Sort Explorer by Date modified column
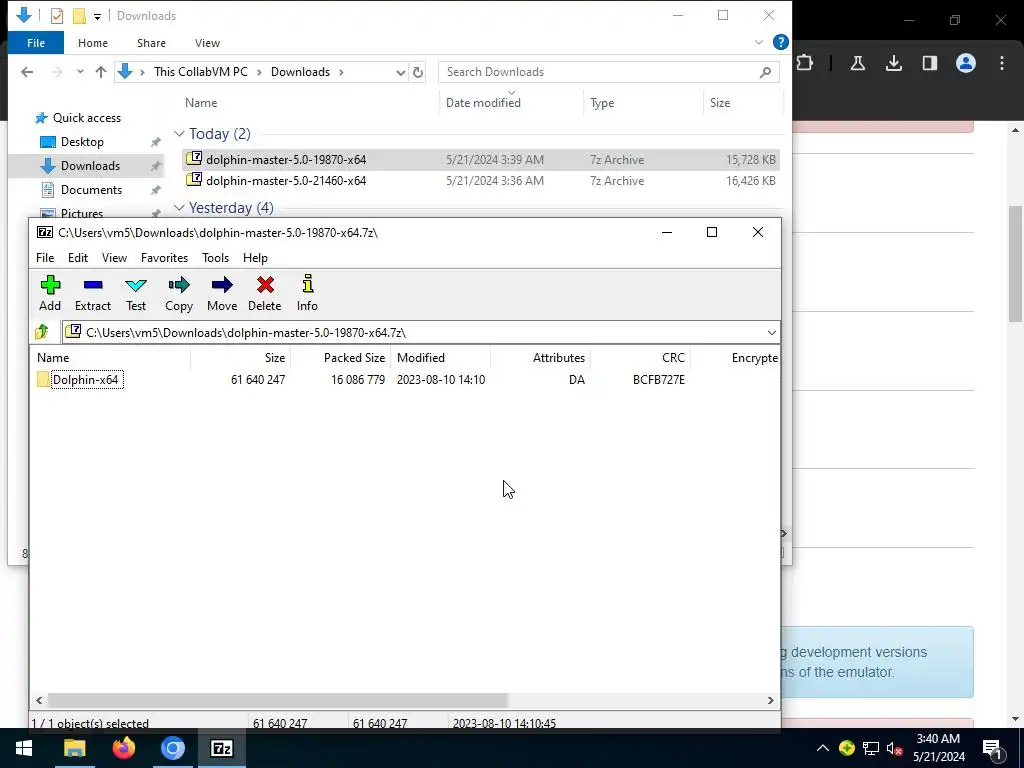Screen dimensions: 1024x768 pos(483,103)
